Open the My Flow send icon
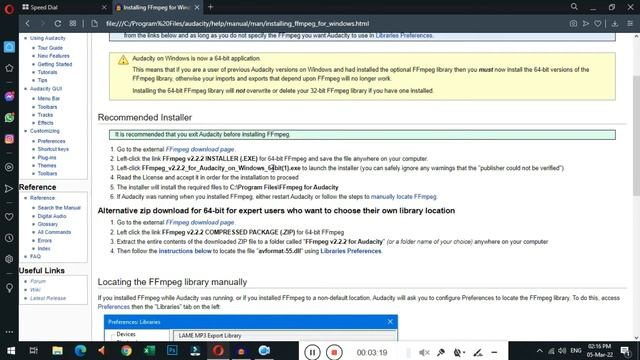 pos(586,24)
